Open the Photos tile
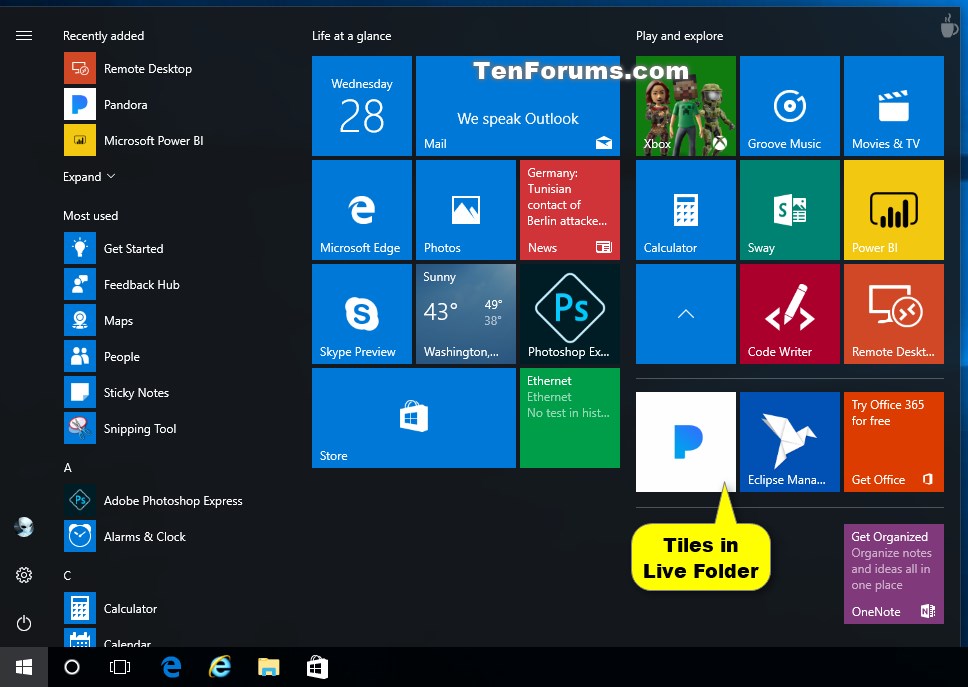The width and height of the screenshot is (968, 687). (x=465, y=210)
